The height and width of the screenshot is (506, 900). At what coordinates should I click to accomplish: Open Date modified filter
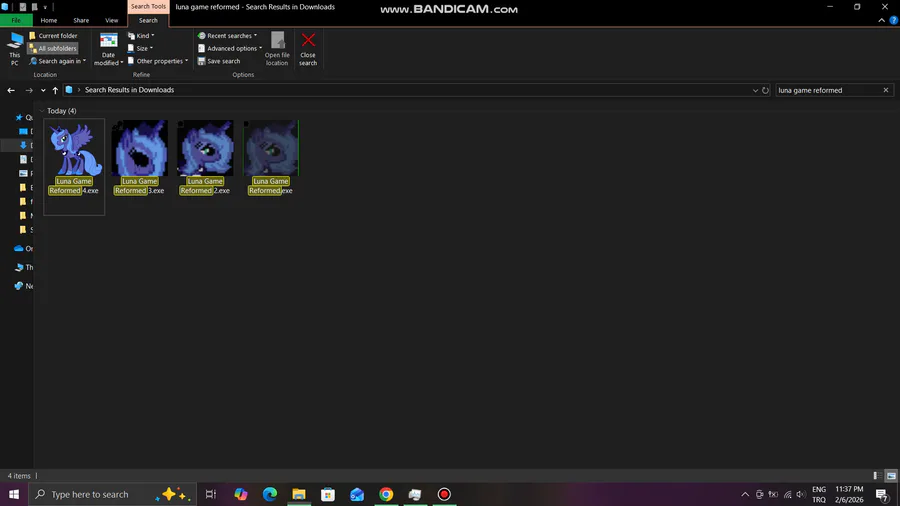[x=108, y=49]
